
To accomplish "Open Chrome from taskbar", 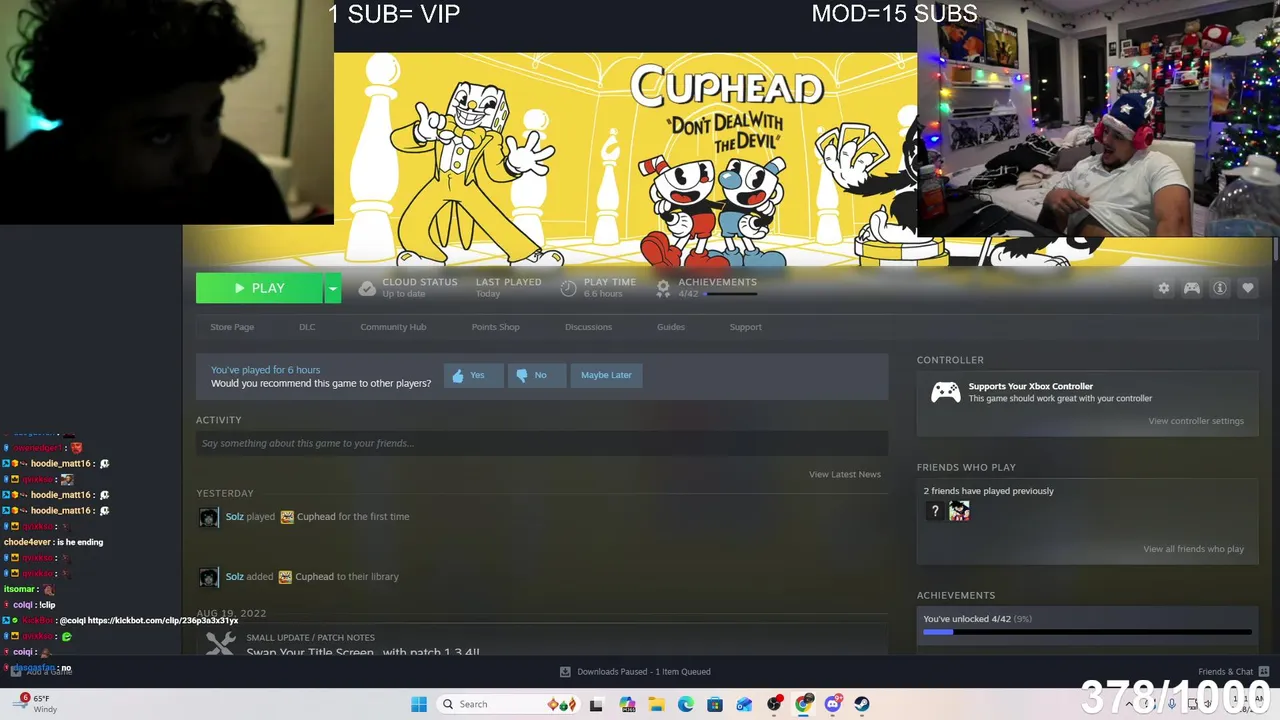I will (x=803, y=704).
